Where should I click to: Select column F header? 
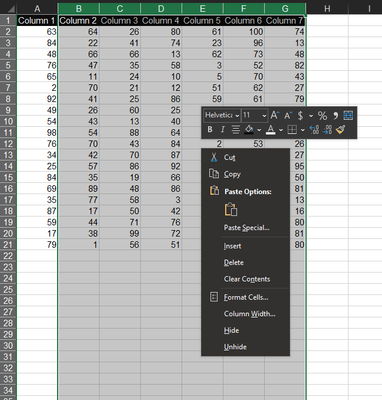click(x=244, y=9)
